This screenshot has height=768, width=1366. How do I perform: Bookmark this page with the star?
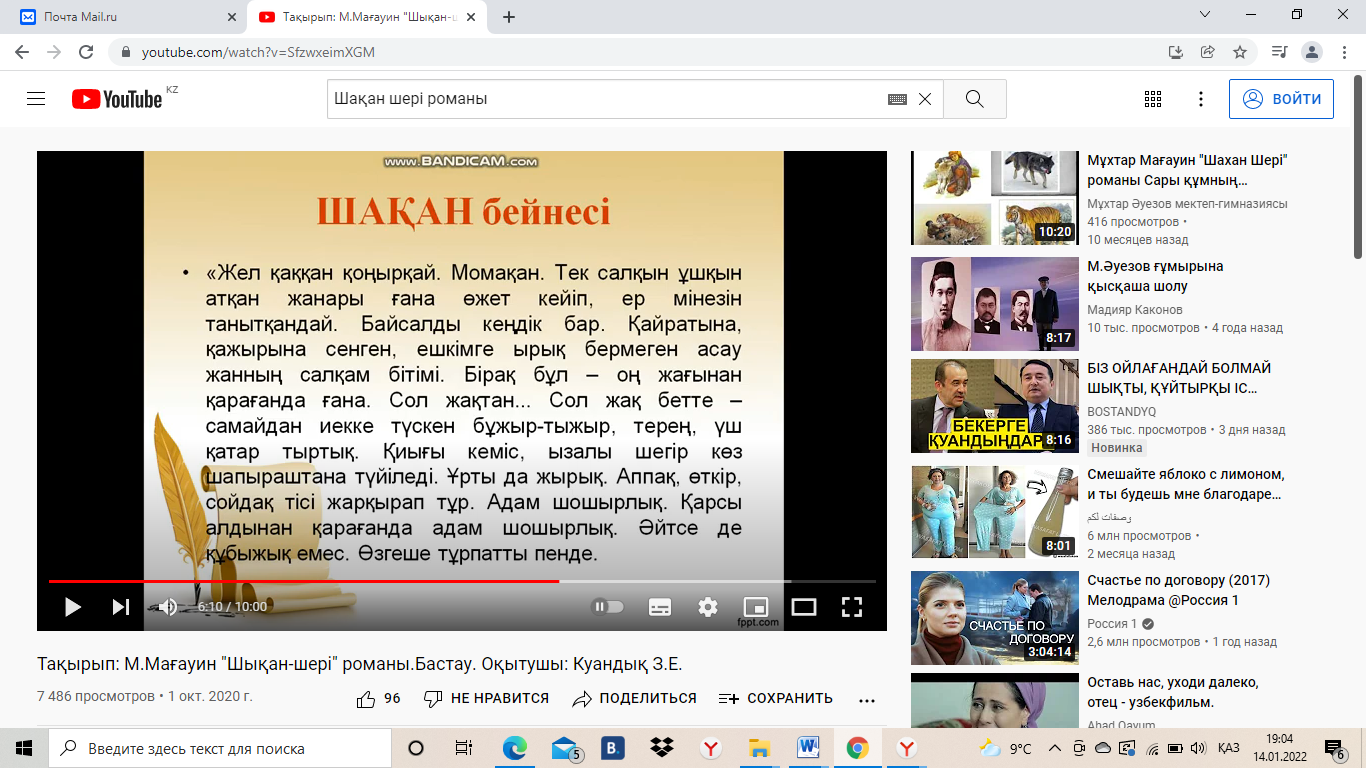pyautogui.click(x=1240, y=52)
